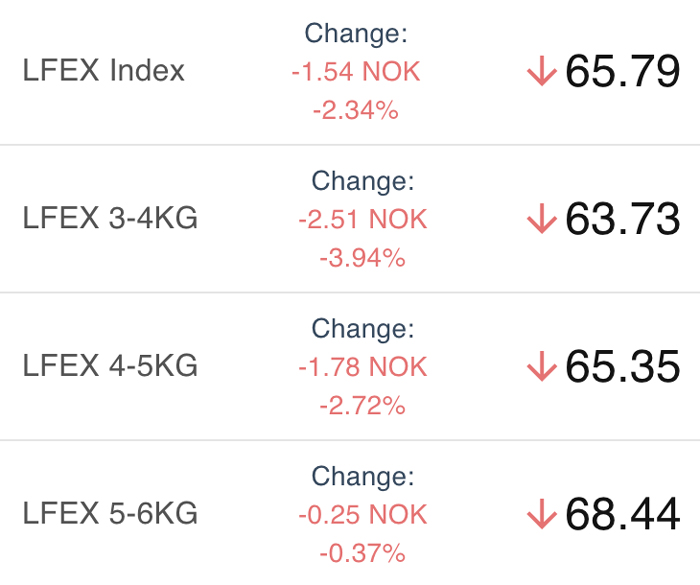700x585 pixels.
Task: Click the 68.44 price value
Action: (622, 514)
